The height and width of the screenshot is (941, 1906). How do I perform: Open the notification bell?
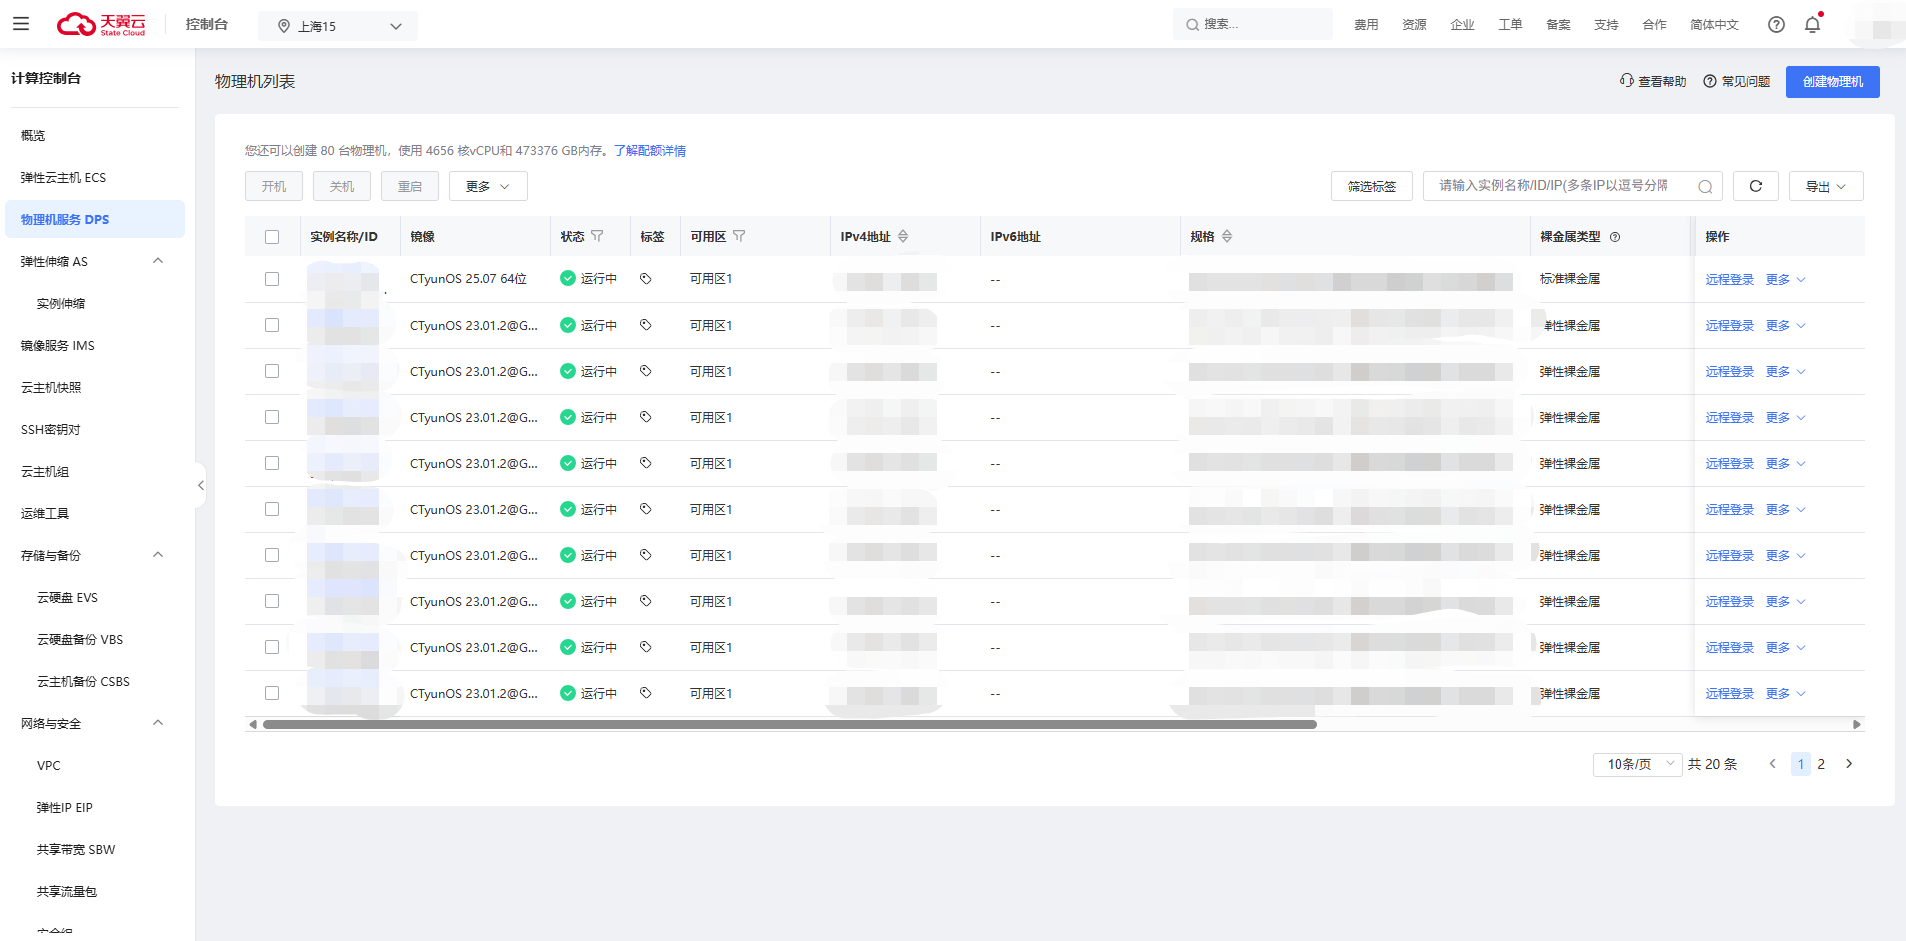coord(1812,25)
